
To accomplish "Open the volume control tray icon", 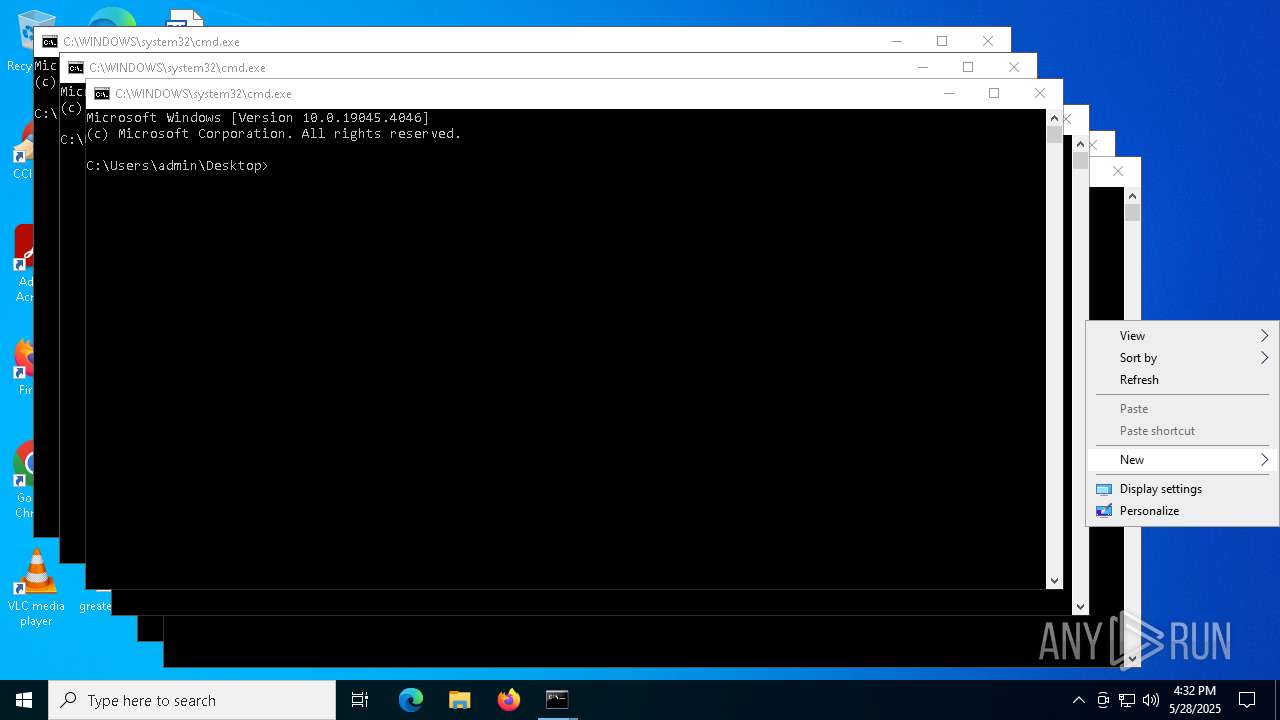I will pos(1151,700).
